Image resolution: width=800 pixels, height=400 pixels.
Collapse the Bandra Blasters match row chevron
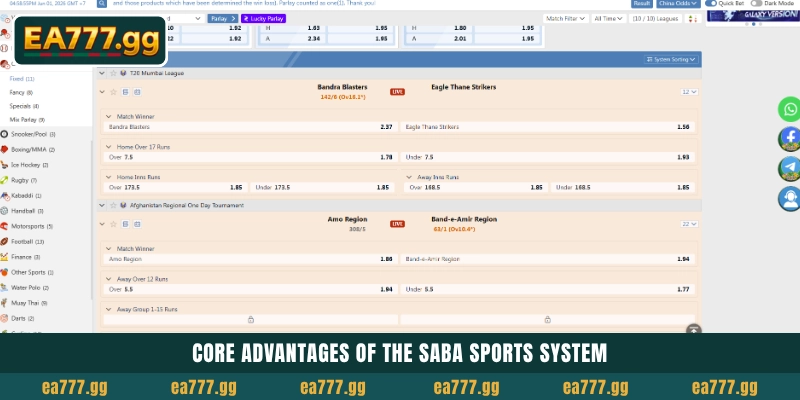(x=102, y=92)
